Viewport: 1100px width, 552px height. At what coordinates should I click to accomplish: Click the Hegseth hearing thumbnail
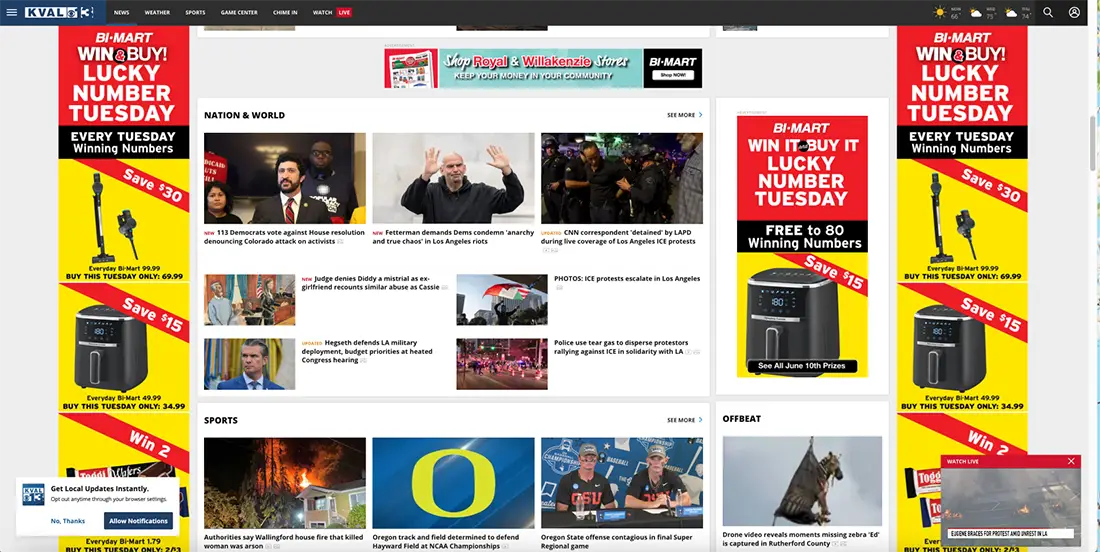coord(250,364)
